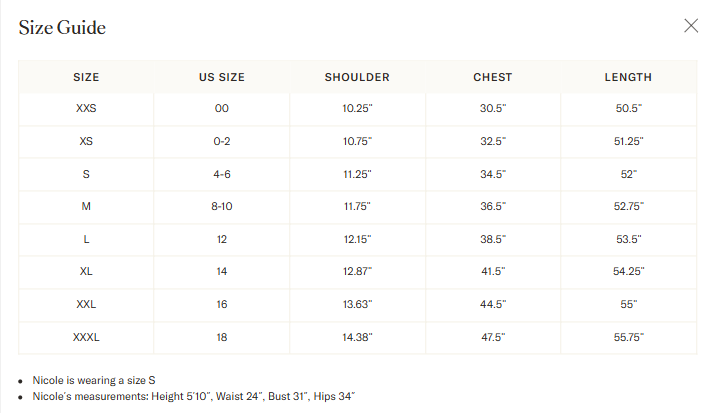Click the CHEST column header
The width and height of the screenshot is (706, 413).
493,77
